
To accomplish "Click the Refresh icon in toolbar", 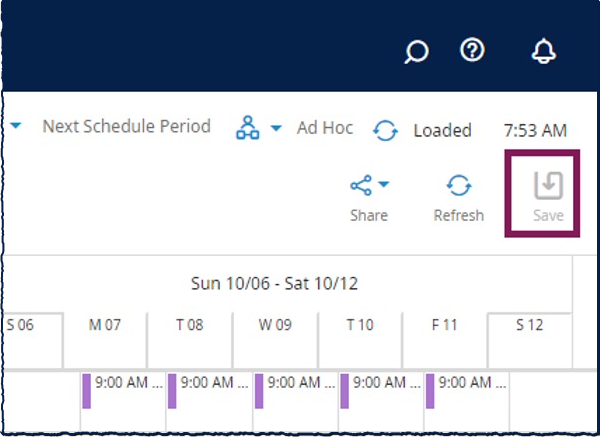I will tap(458, 186).
